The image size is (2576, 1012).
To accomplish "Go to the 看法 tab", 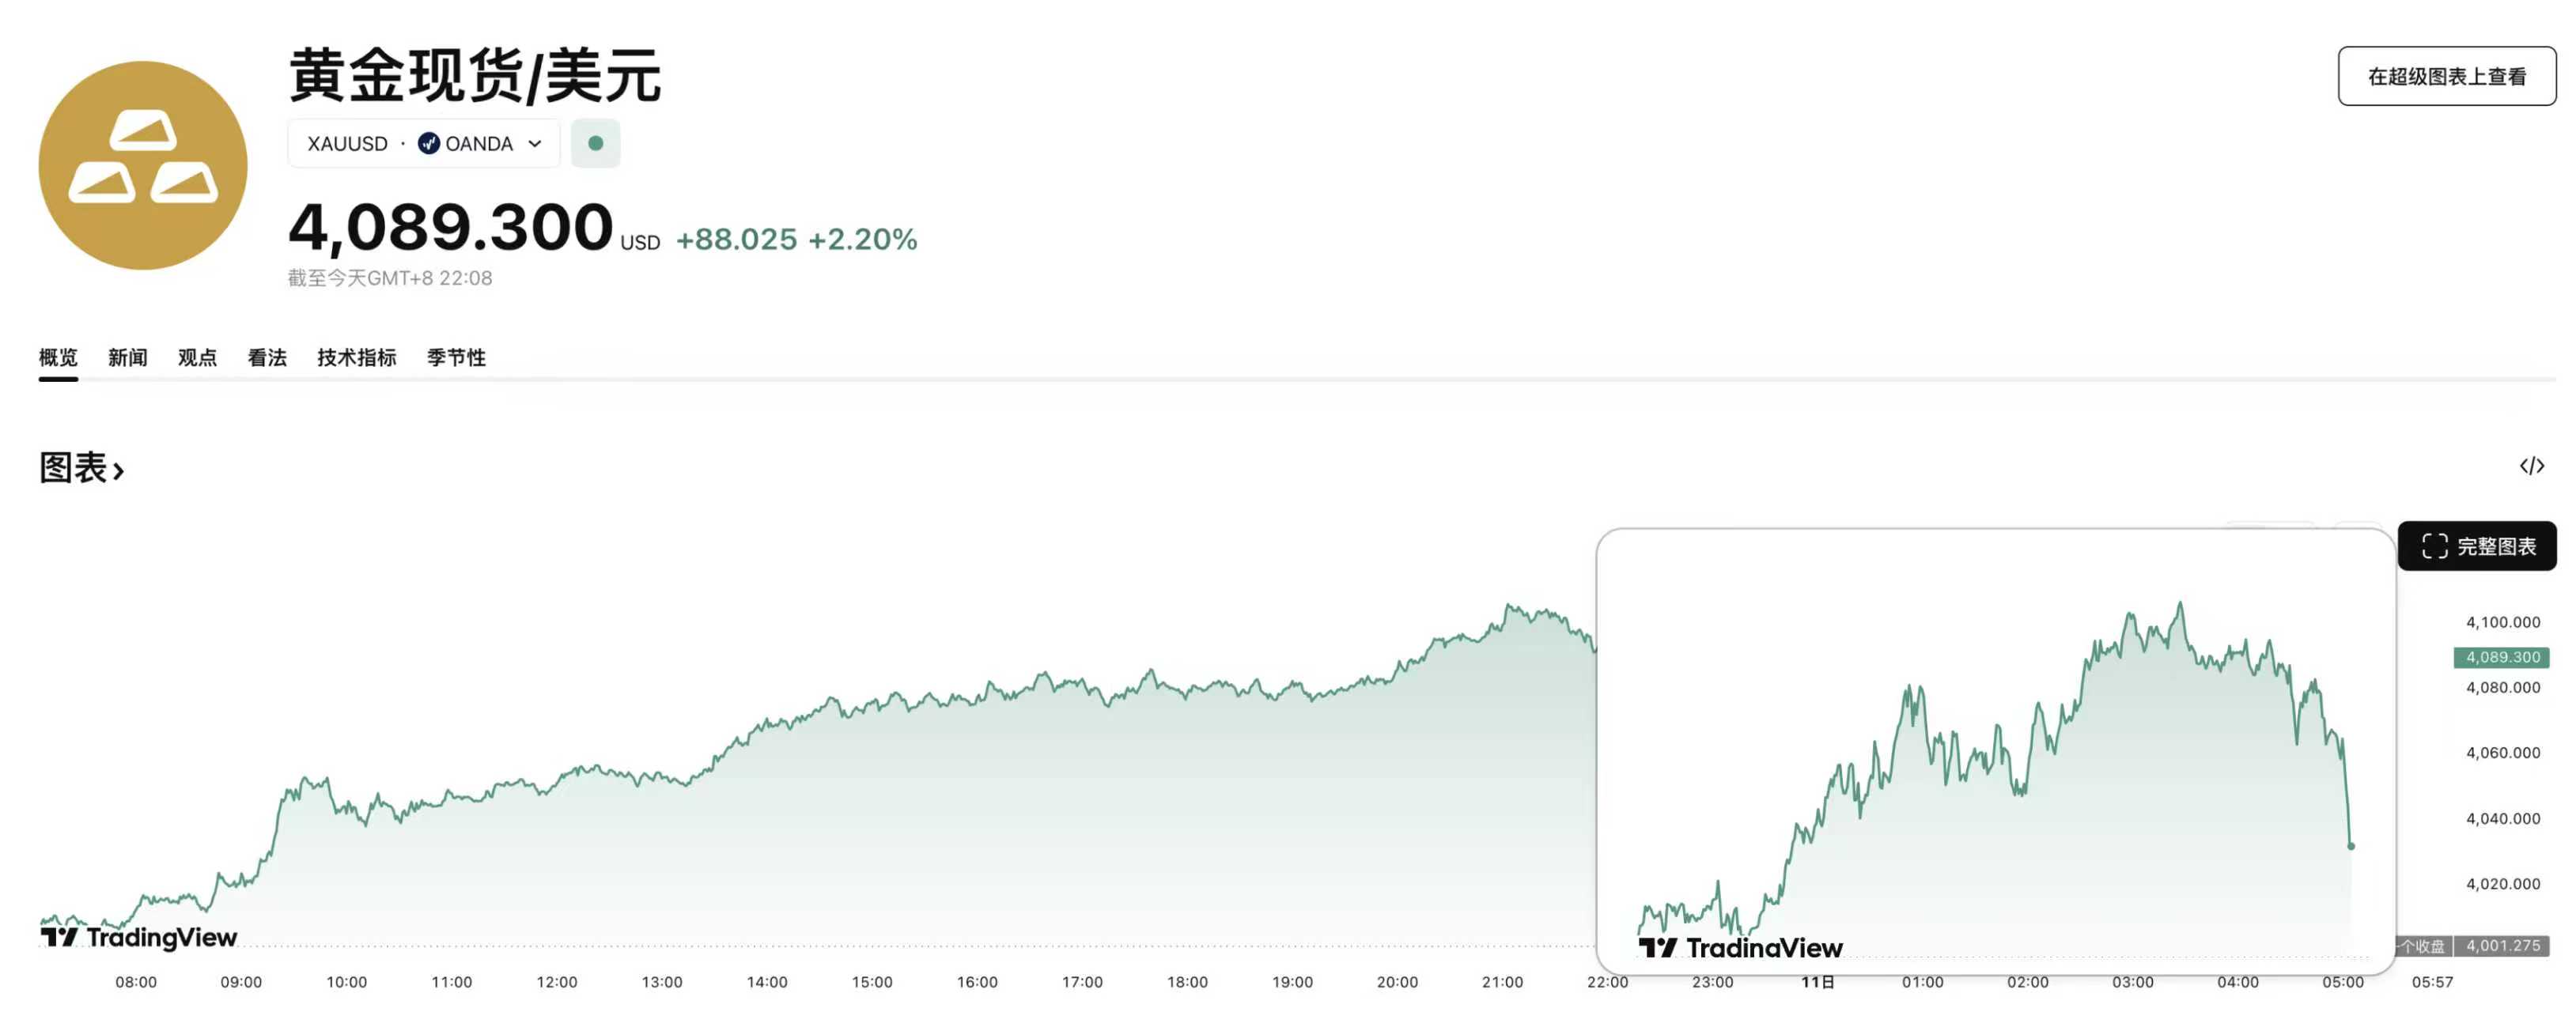I will [x=267, y=357].
